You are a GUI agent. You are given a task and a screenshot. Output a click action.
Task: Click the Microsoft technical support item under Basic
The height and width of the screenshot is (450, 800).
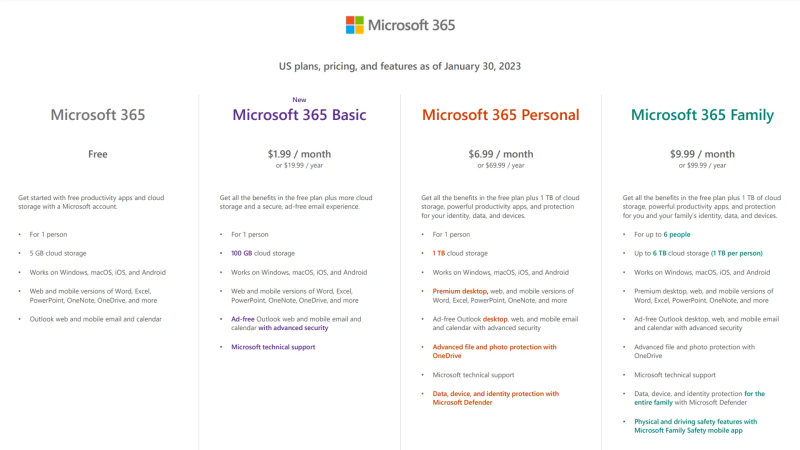pos(273,347)
